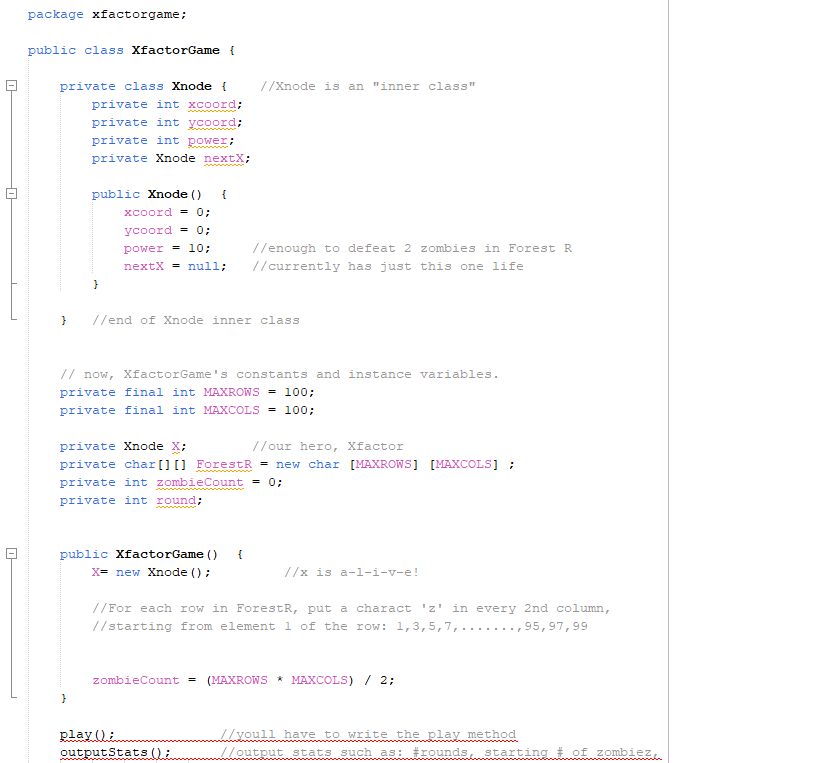Click the ycoord variable declaration
Image resolution: width=829 pixels, height=763 pixels.
[210, 122]
